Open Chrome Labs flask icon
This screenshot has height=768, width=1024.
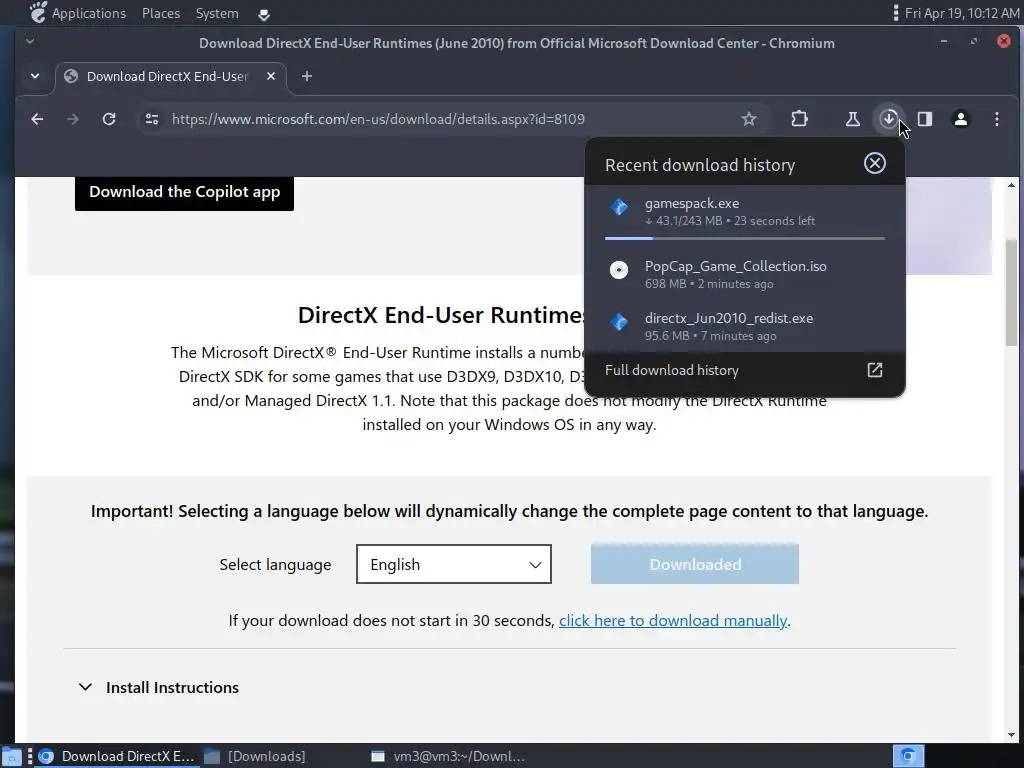[x=852, y=119]
